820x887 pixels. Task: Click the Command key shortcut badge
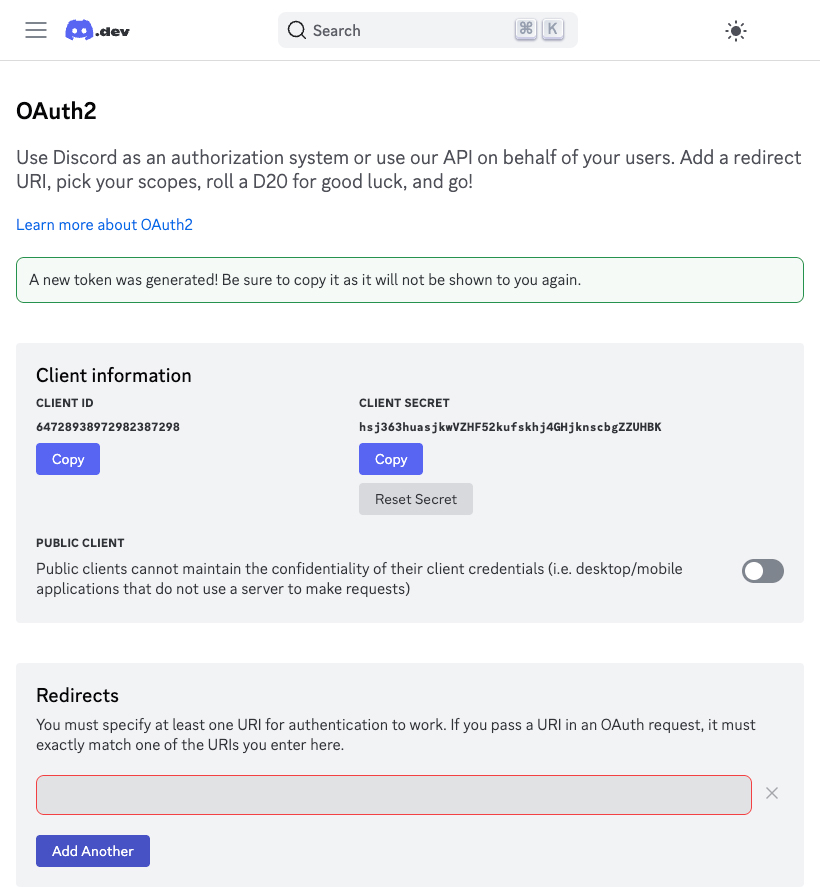[x=526, y=29]
